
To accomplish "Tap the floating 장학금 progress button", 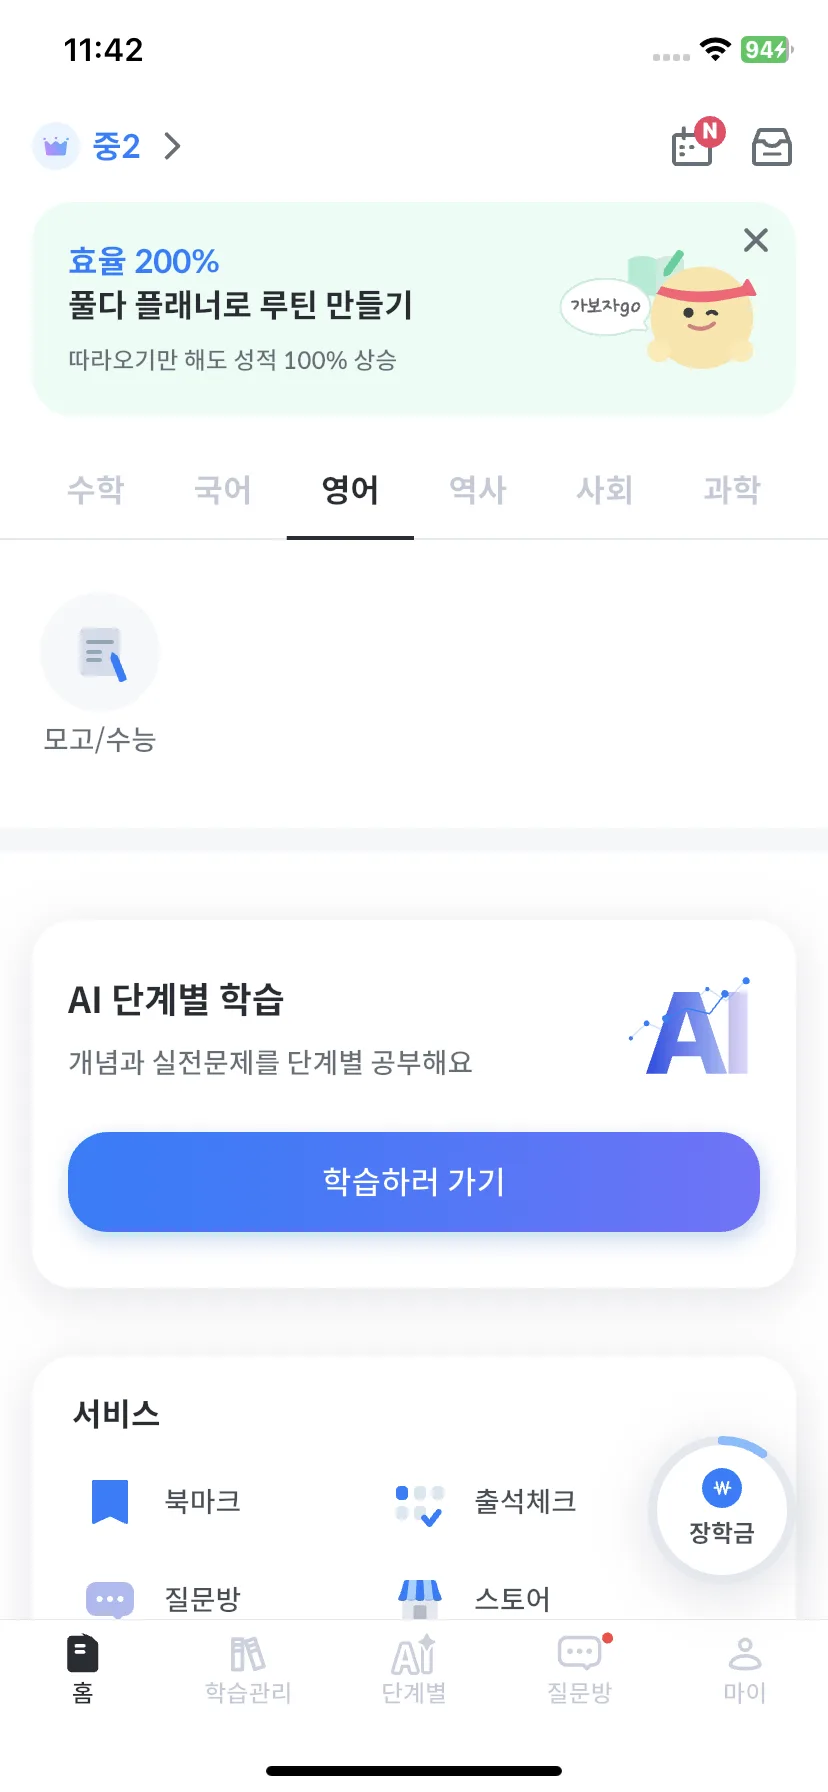I will pos(722,1507).
